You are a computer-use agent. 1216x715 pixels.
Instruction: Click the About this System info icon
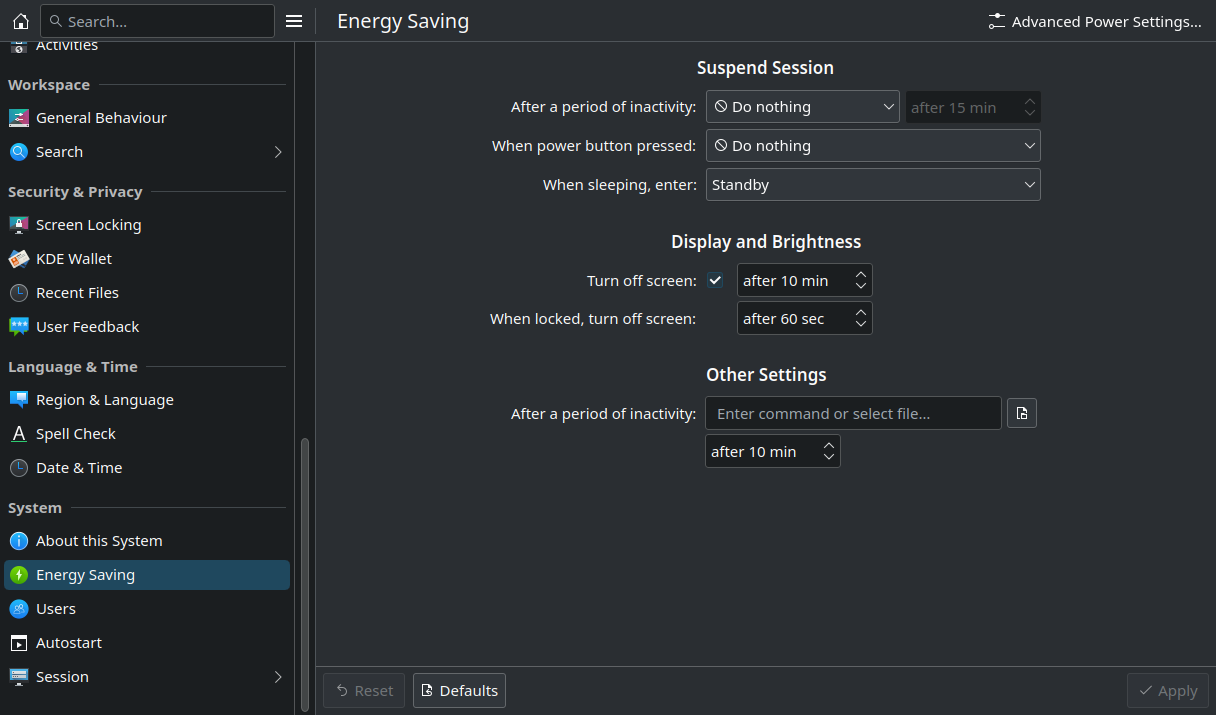pos(19,541)
